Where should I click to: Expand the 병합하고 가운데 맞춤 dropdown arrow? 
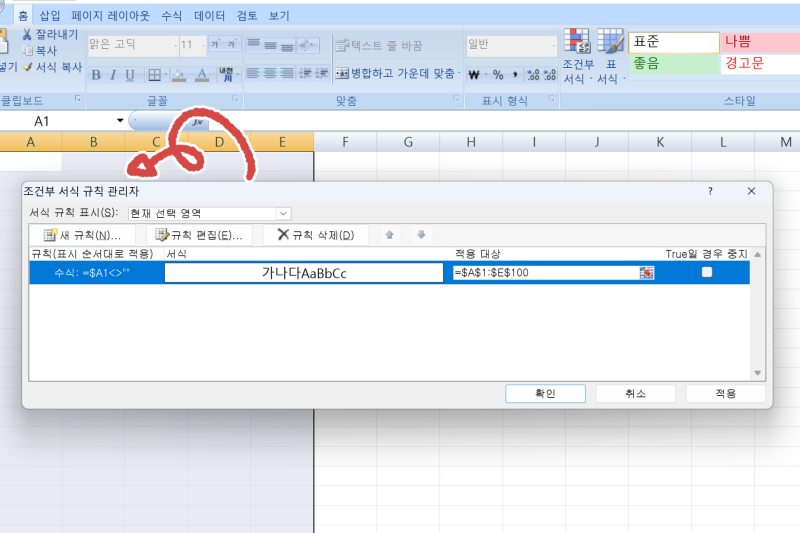(459, 74)
